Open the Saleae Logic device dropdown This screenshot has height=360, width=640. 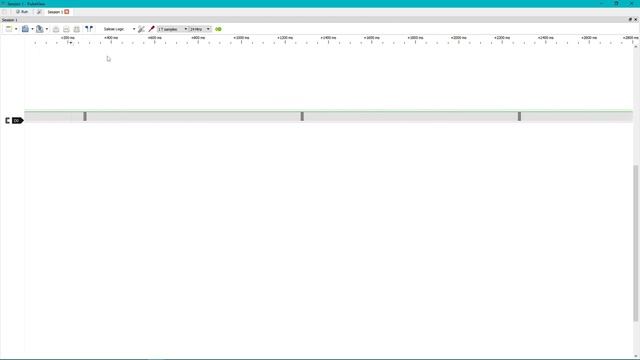[119, 29]
